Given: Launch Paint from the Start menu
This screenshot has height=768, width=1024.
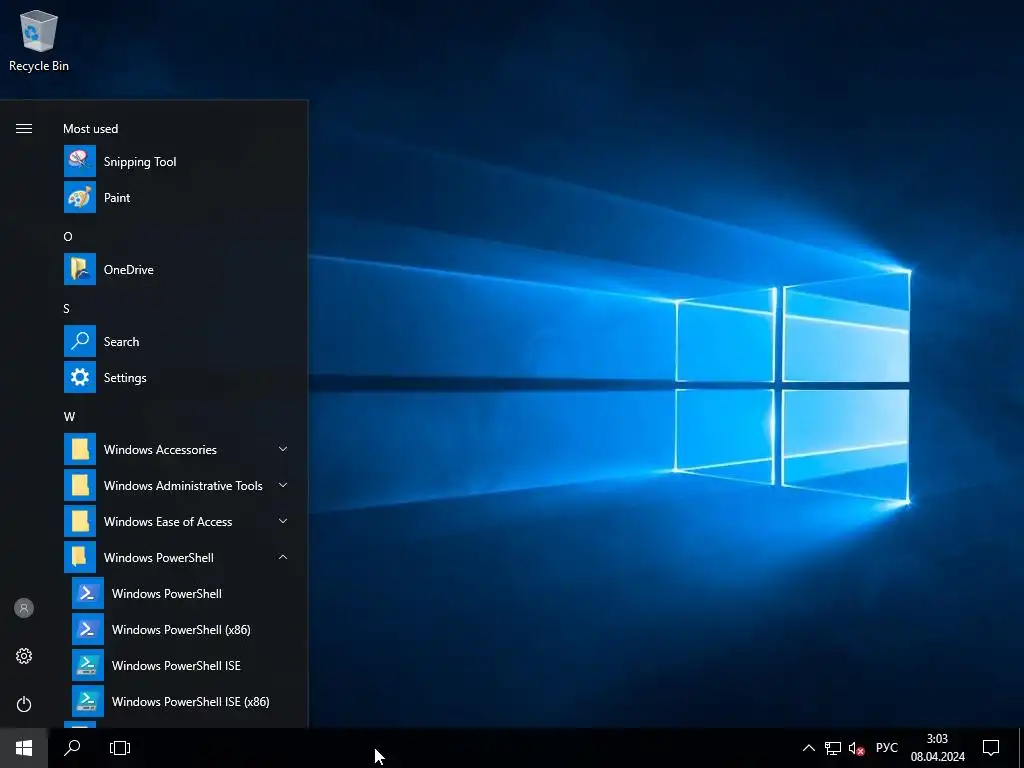Looking at the screenshot, I should click(x=176, y=197).
